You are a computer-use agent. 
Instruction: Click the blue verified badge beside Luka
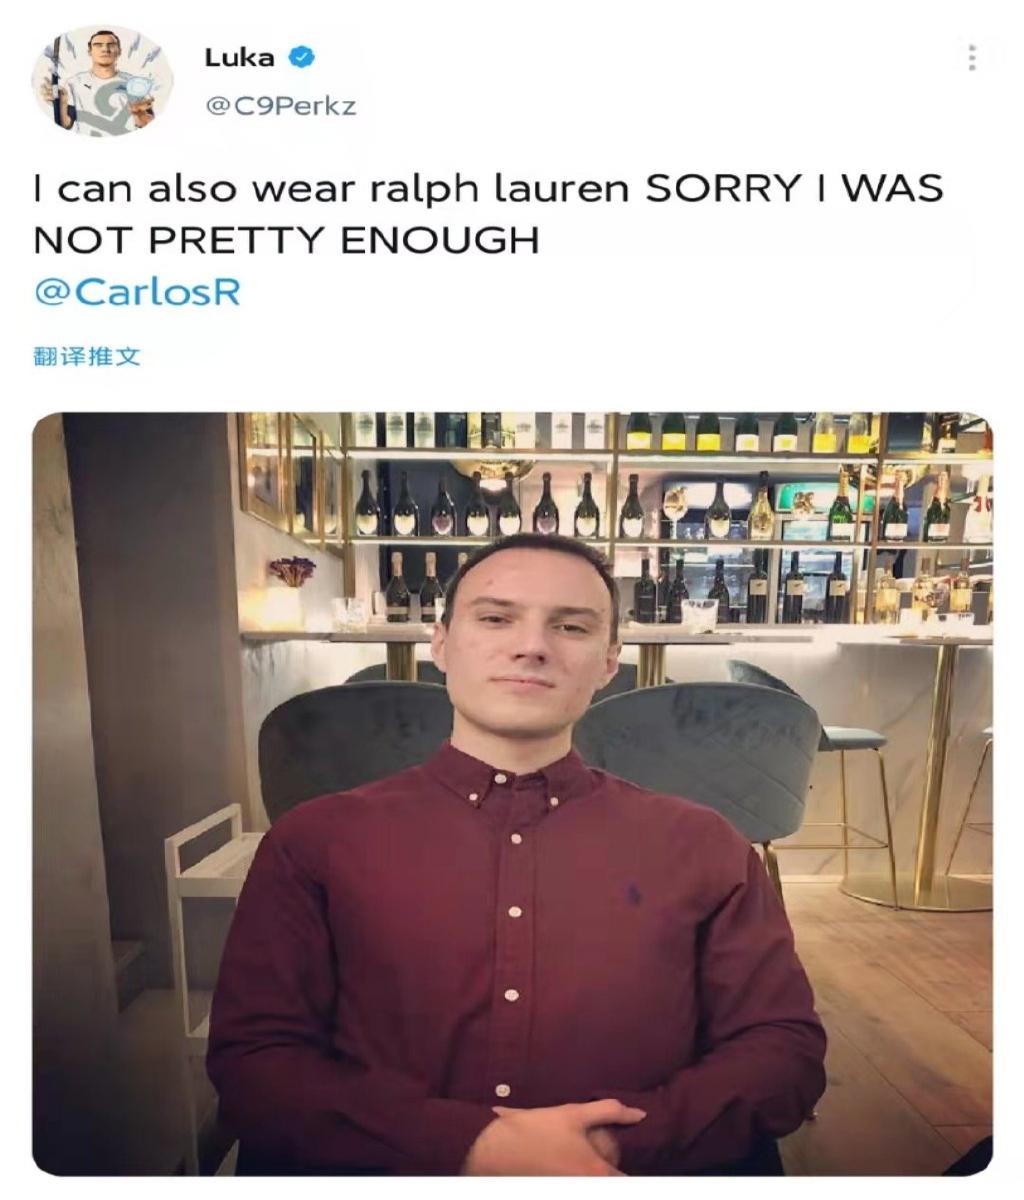301,57
